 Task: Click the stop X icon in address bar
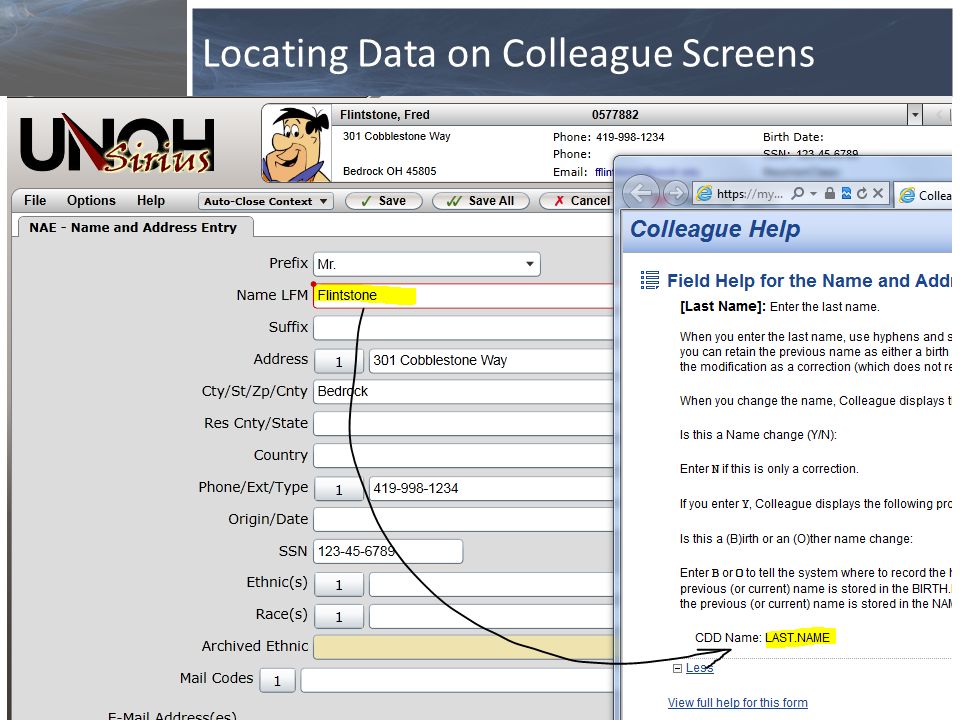[x=878, y=193]
